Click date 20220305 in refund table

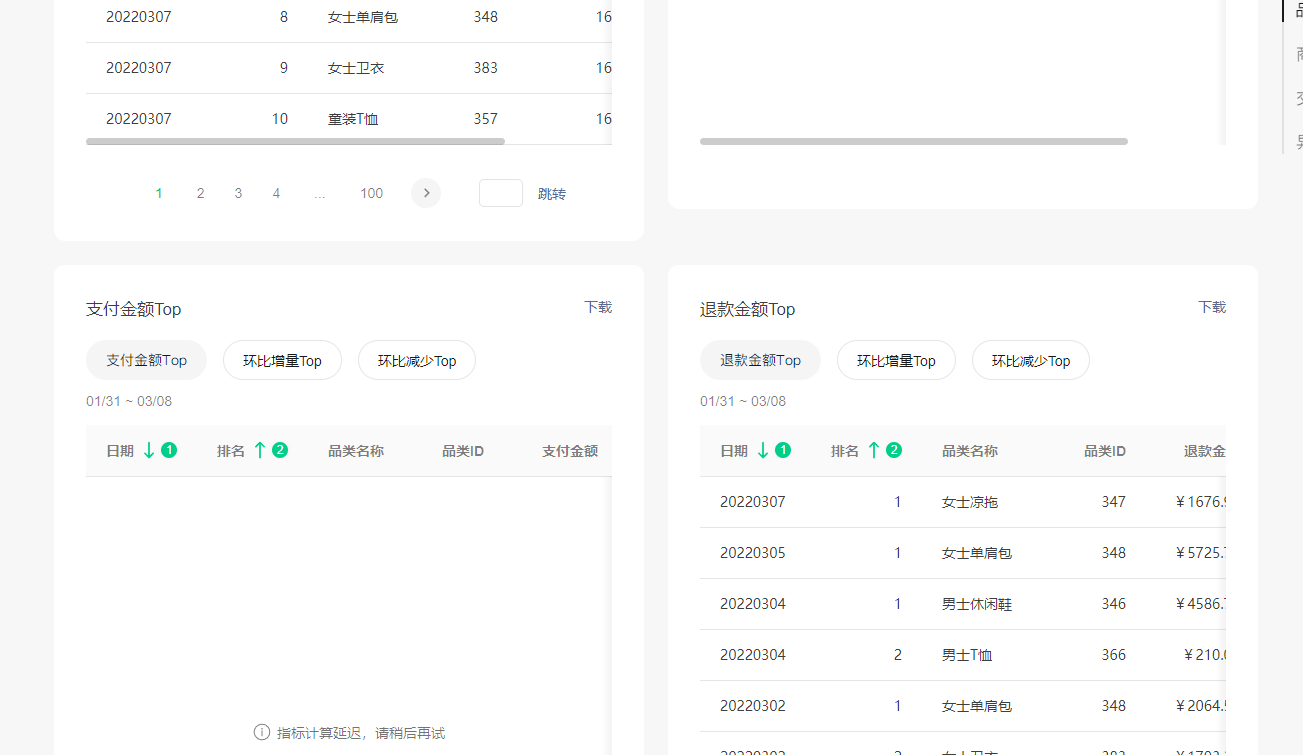point(753,553)
